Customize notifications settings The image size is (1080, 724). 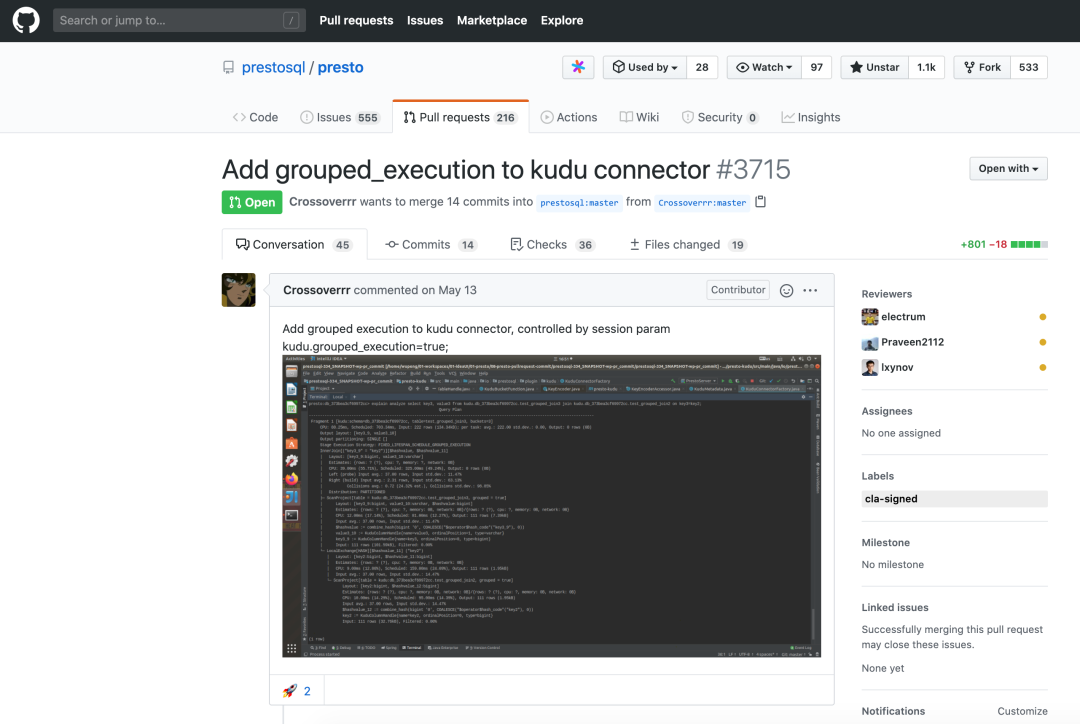coord(1022,711)
